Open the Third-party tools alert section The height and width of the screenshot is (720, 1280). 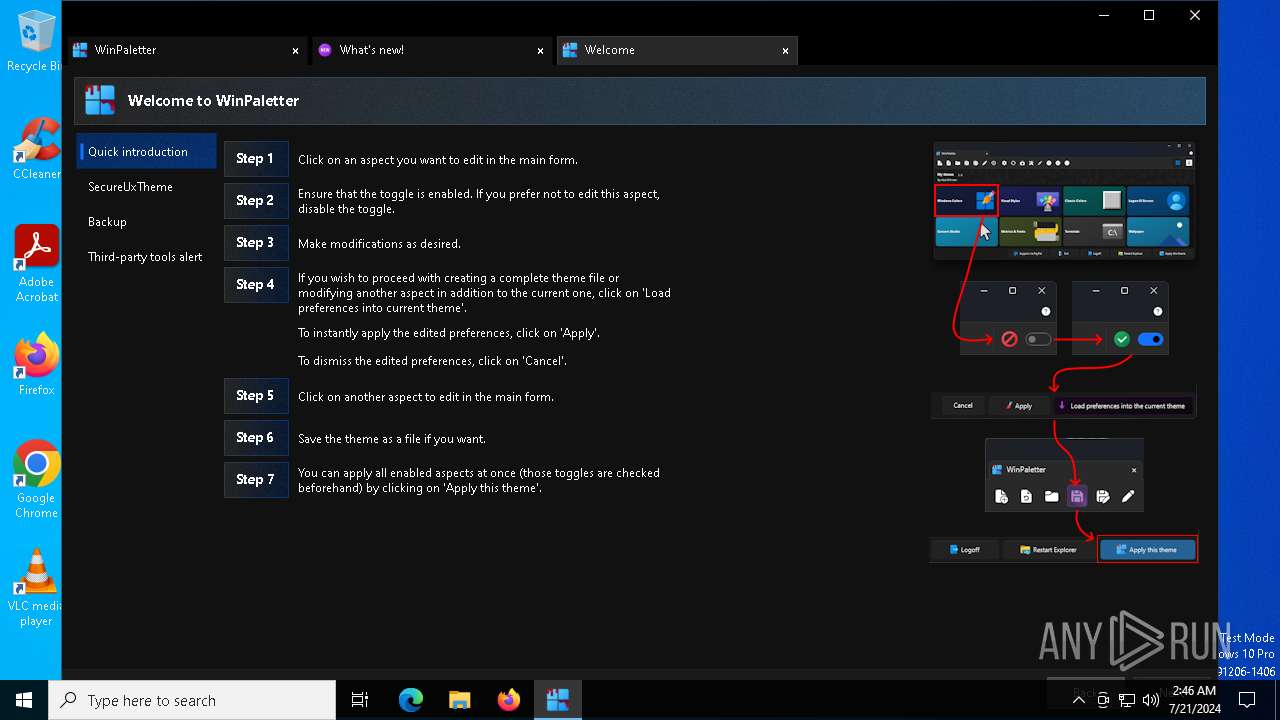146,257
